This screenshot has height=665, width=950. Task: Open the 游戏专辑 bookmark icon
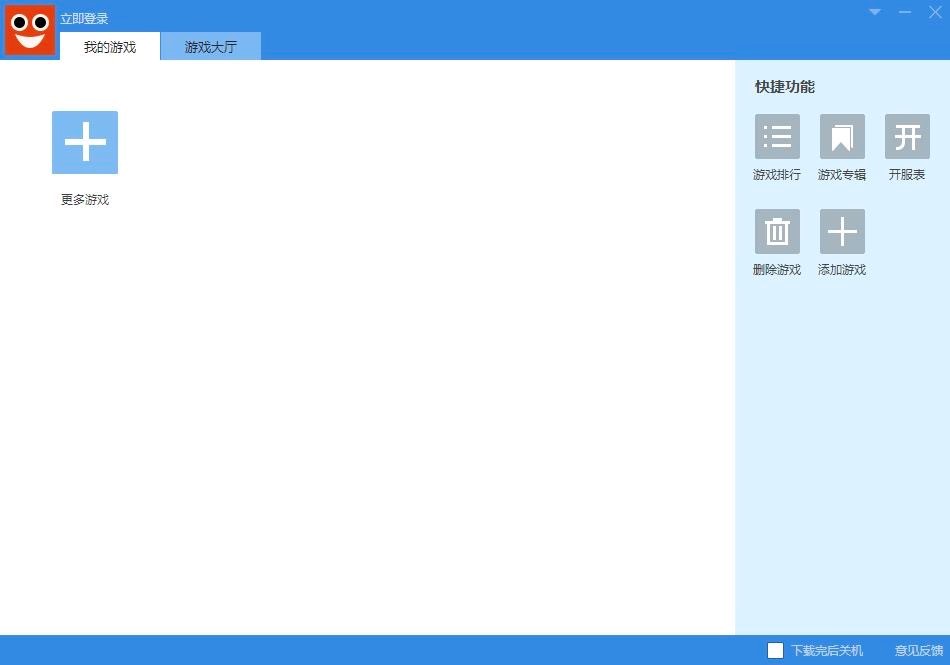click(x=842, y=136)
